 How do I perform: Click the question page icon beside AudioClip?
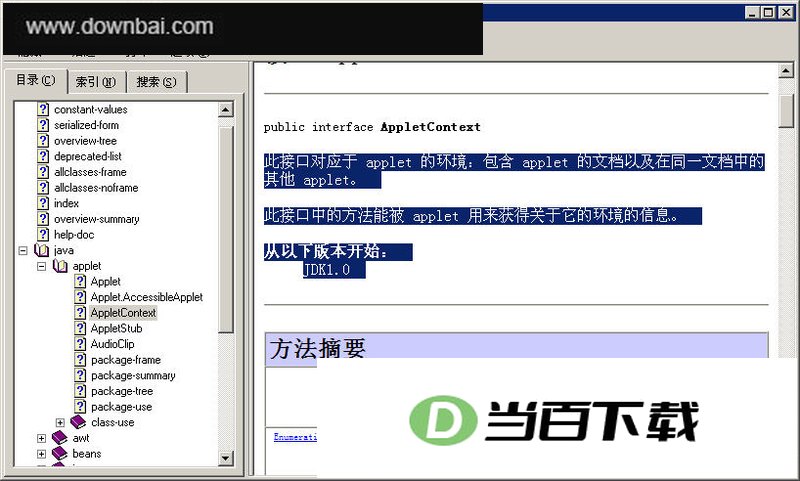pyautogui.click(x=80, y=344)
